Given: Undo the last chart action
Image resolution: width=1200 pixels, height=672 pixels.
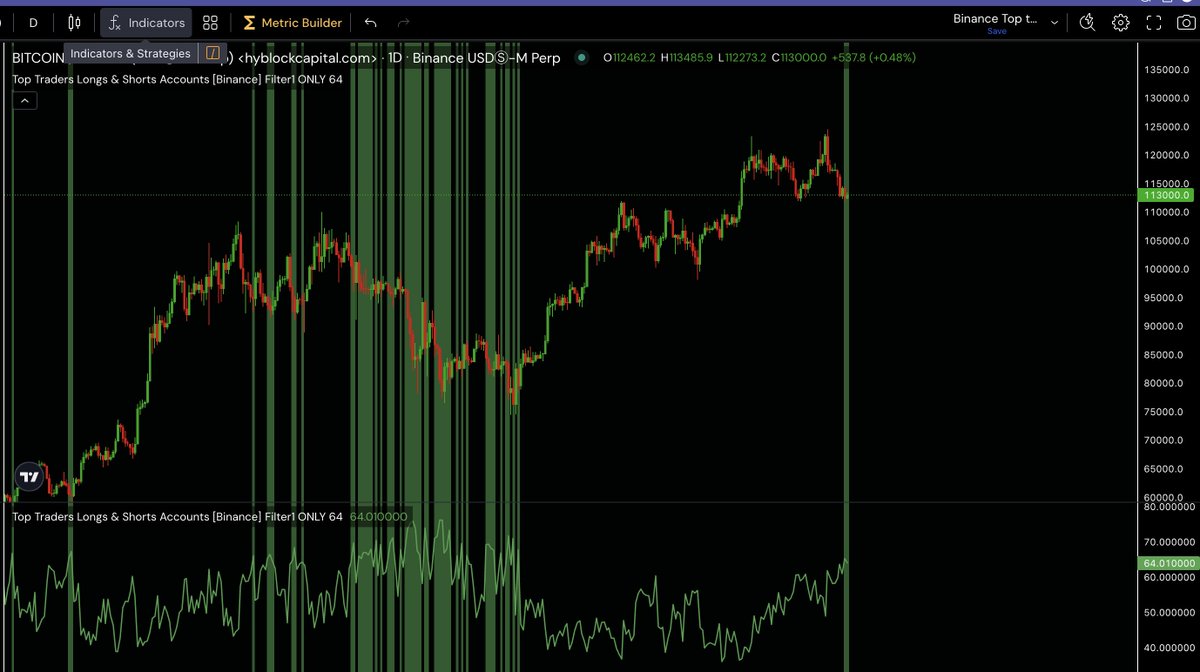Looking at the screenshot, I should pyautogui.click(x=371, y=22).
